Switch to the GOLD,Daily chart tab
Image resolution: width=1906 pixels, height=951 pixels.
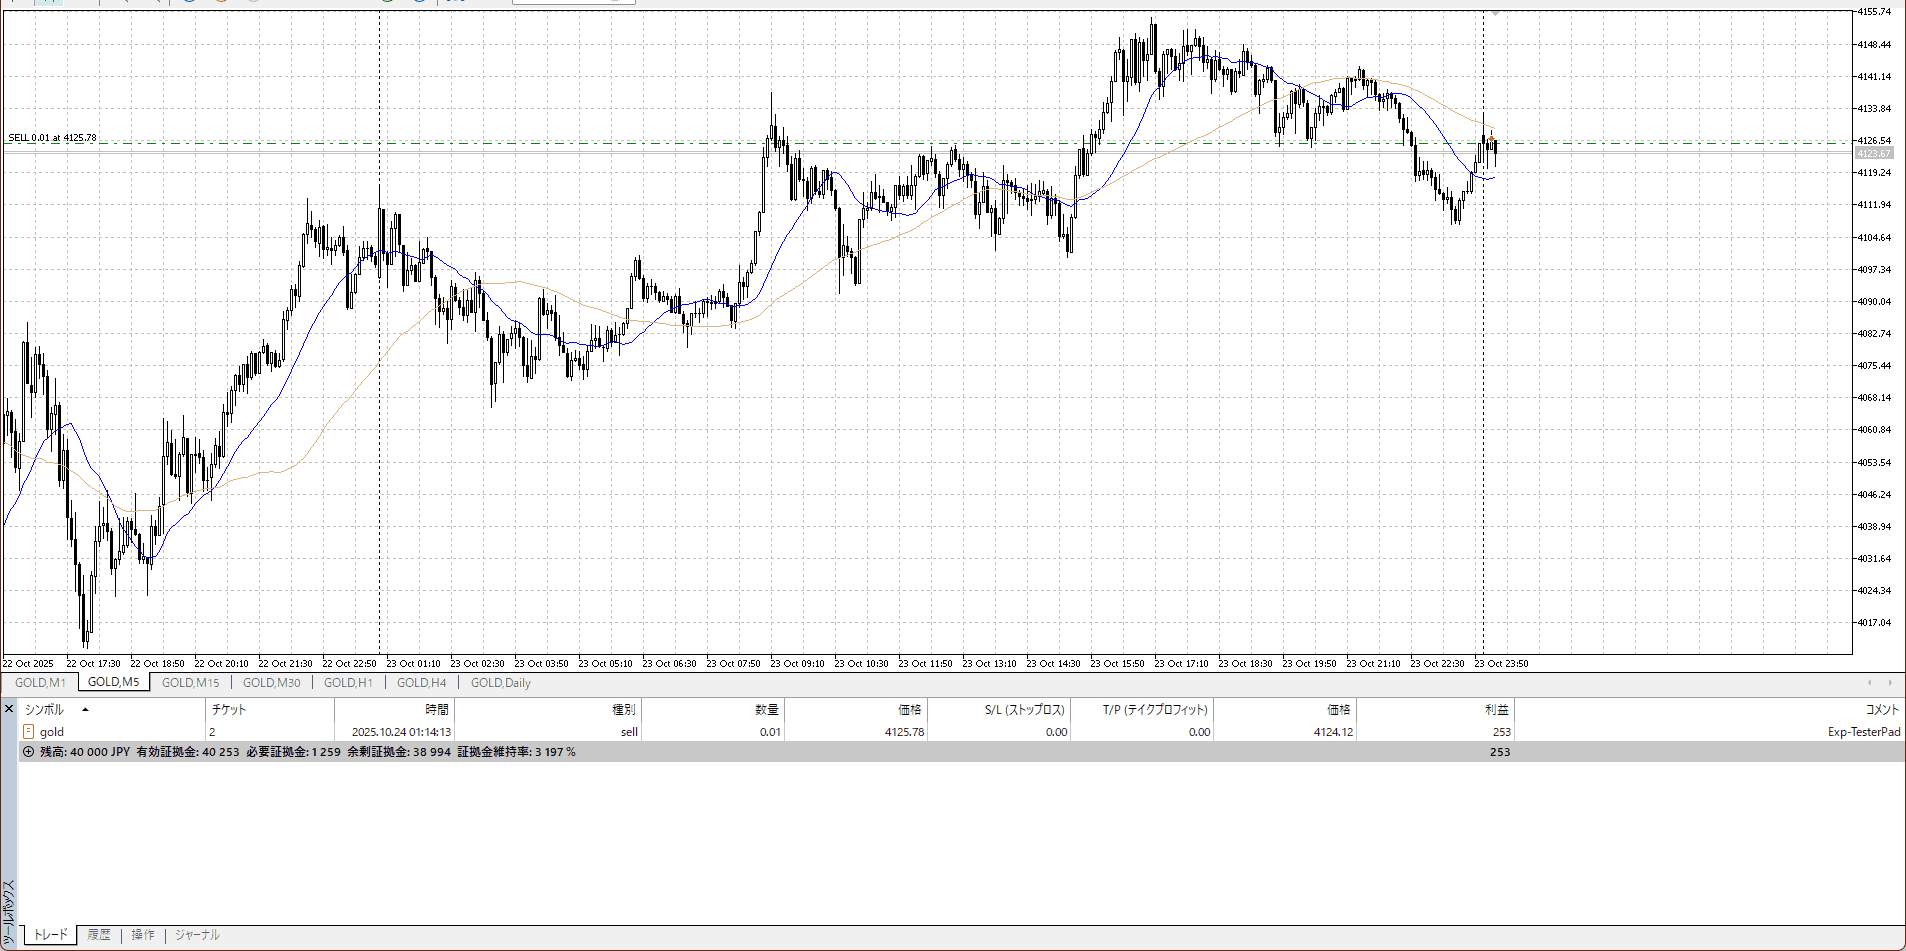click(500, 683)
